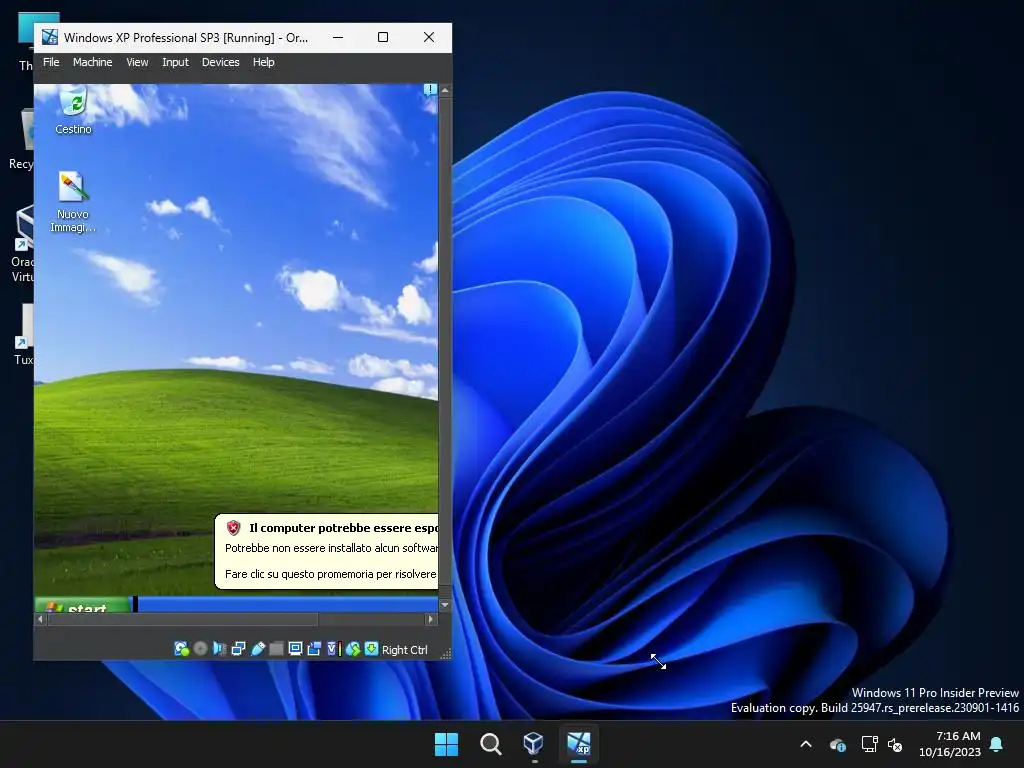Click the VM window's corner size grip

coord(446,654)
